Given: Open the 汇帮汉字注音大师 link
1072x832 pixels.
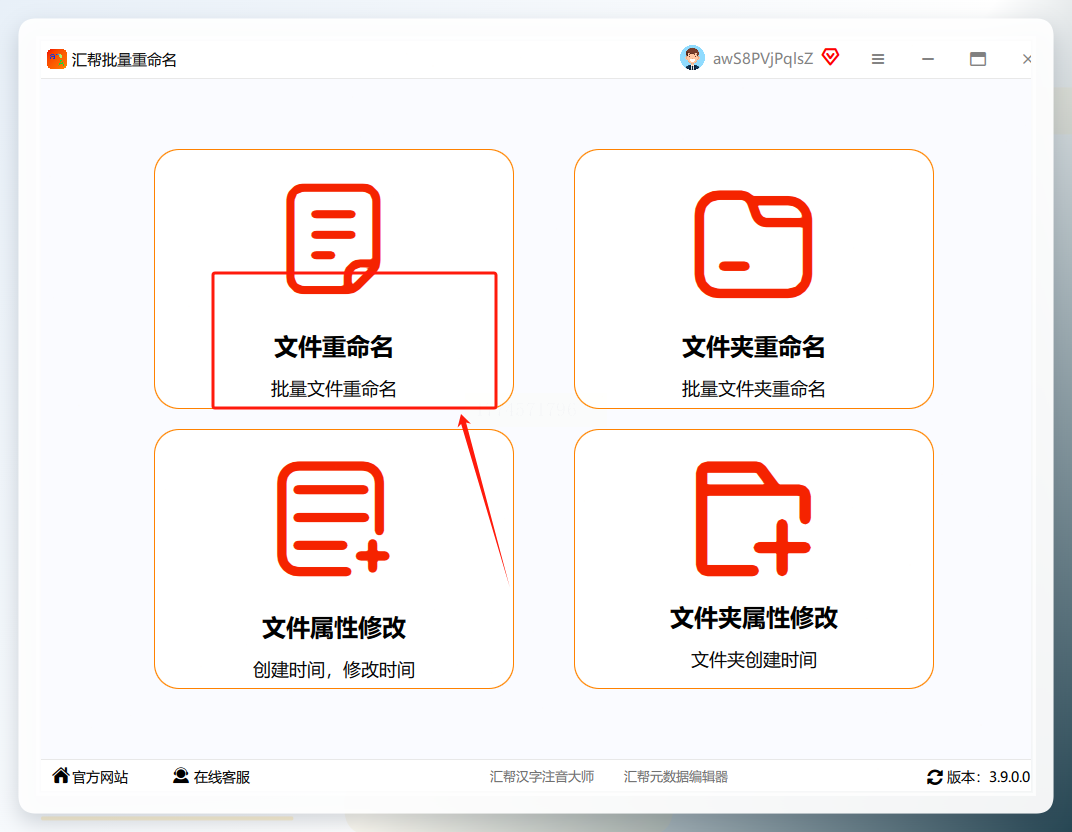Looking at the screenshot, I should (x=541, y=777).
